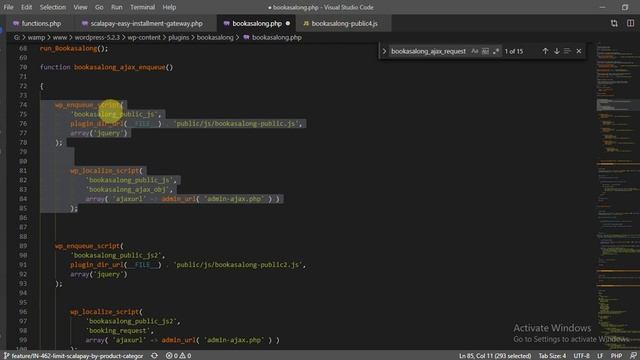The width and height of the screenshot is (640, 360).
Task: Toggle Use Regular Expression in find widget
Action: point(496,51)
